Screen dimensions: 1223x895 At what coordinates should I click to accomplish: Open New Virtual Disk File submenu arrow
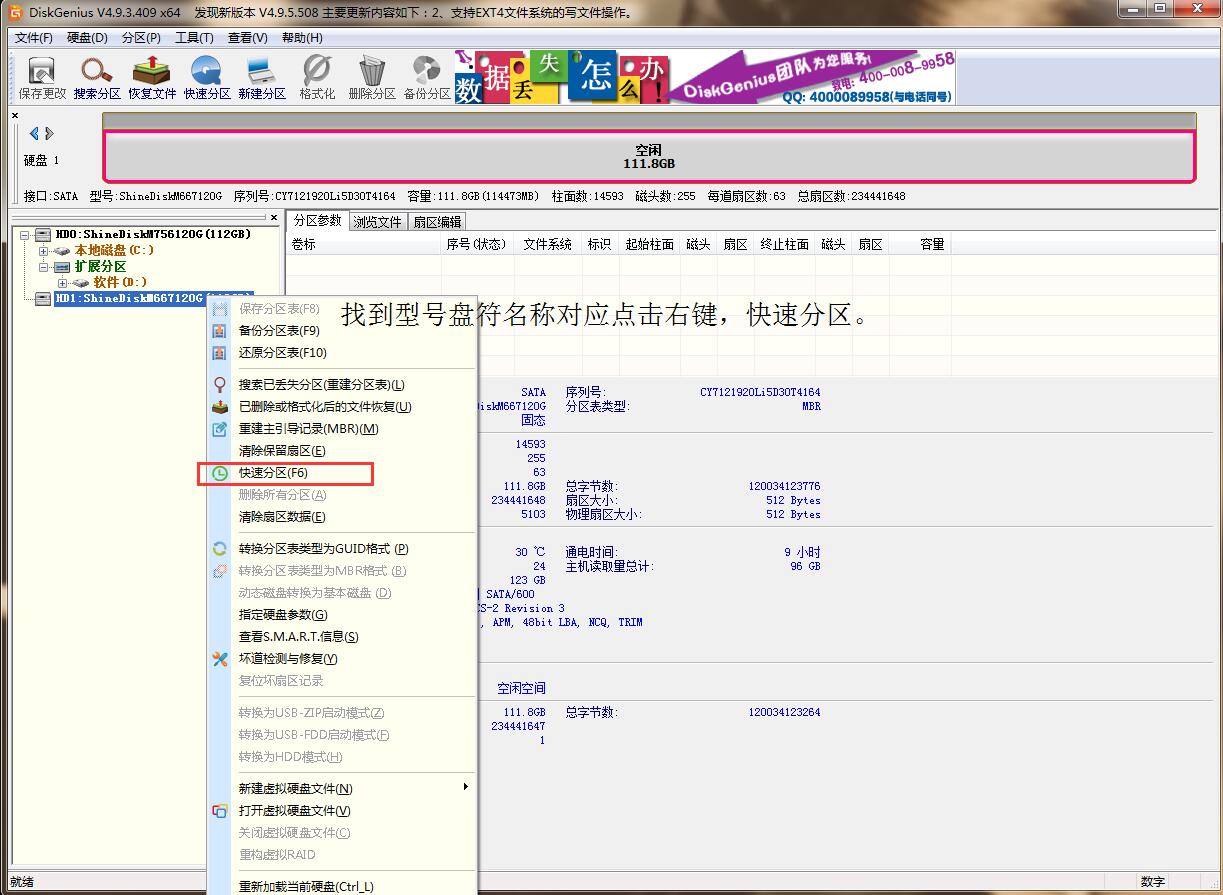coord(465,787)
